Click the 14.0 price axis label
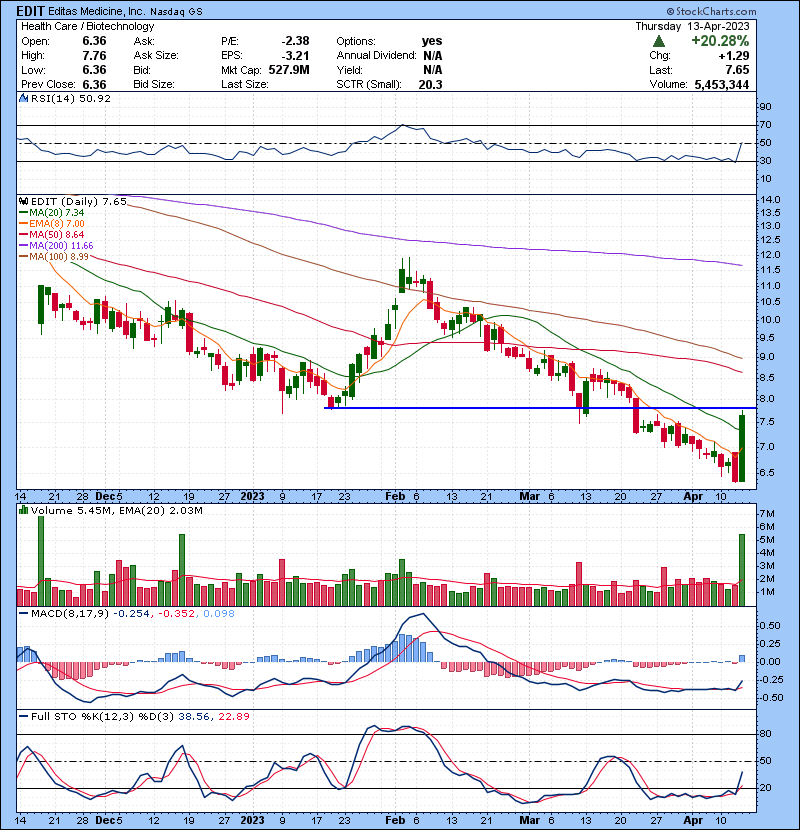The image size is (800, 830). tap(770, 200)
